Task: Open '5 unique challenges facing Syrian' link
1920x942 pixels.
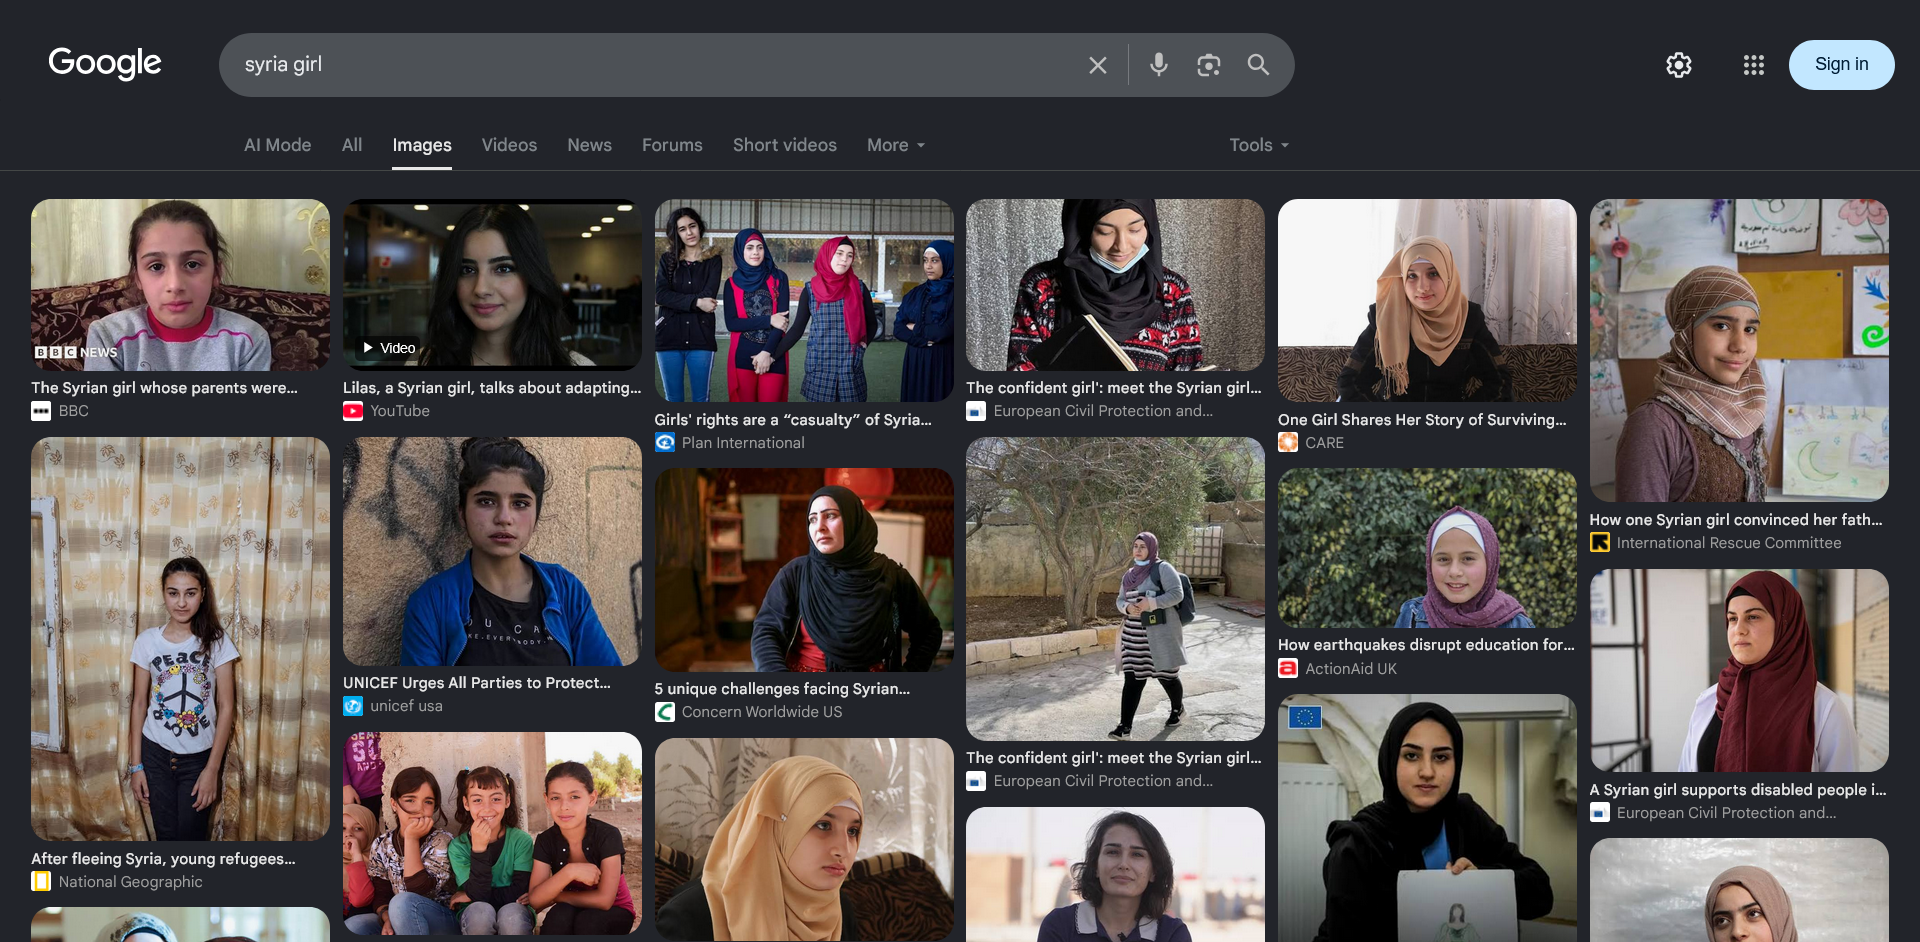Action: (x=783, y=689)
